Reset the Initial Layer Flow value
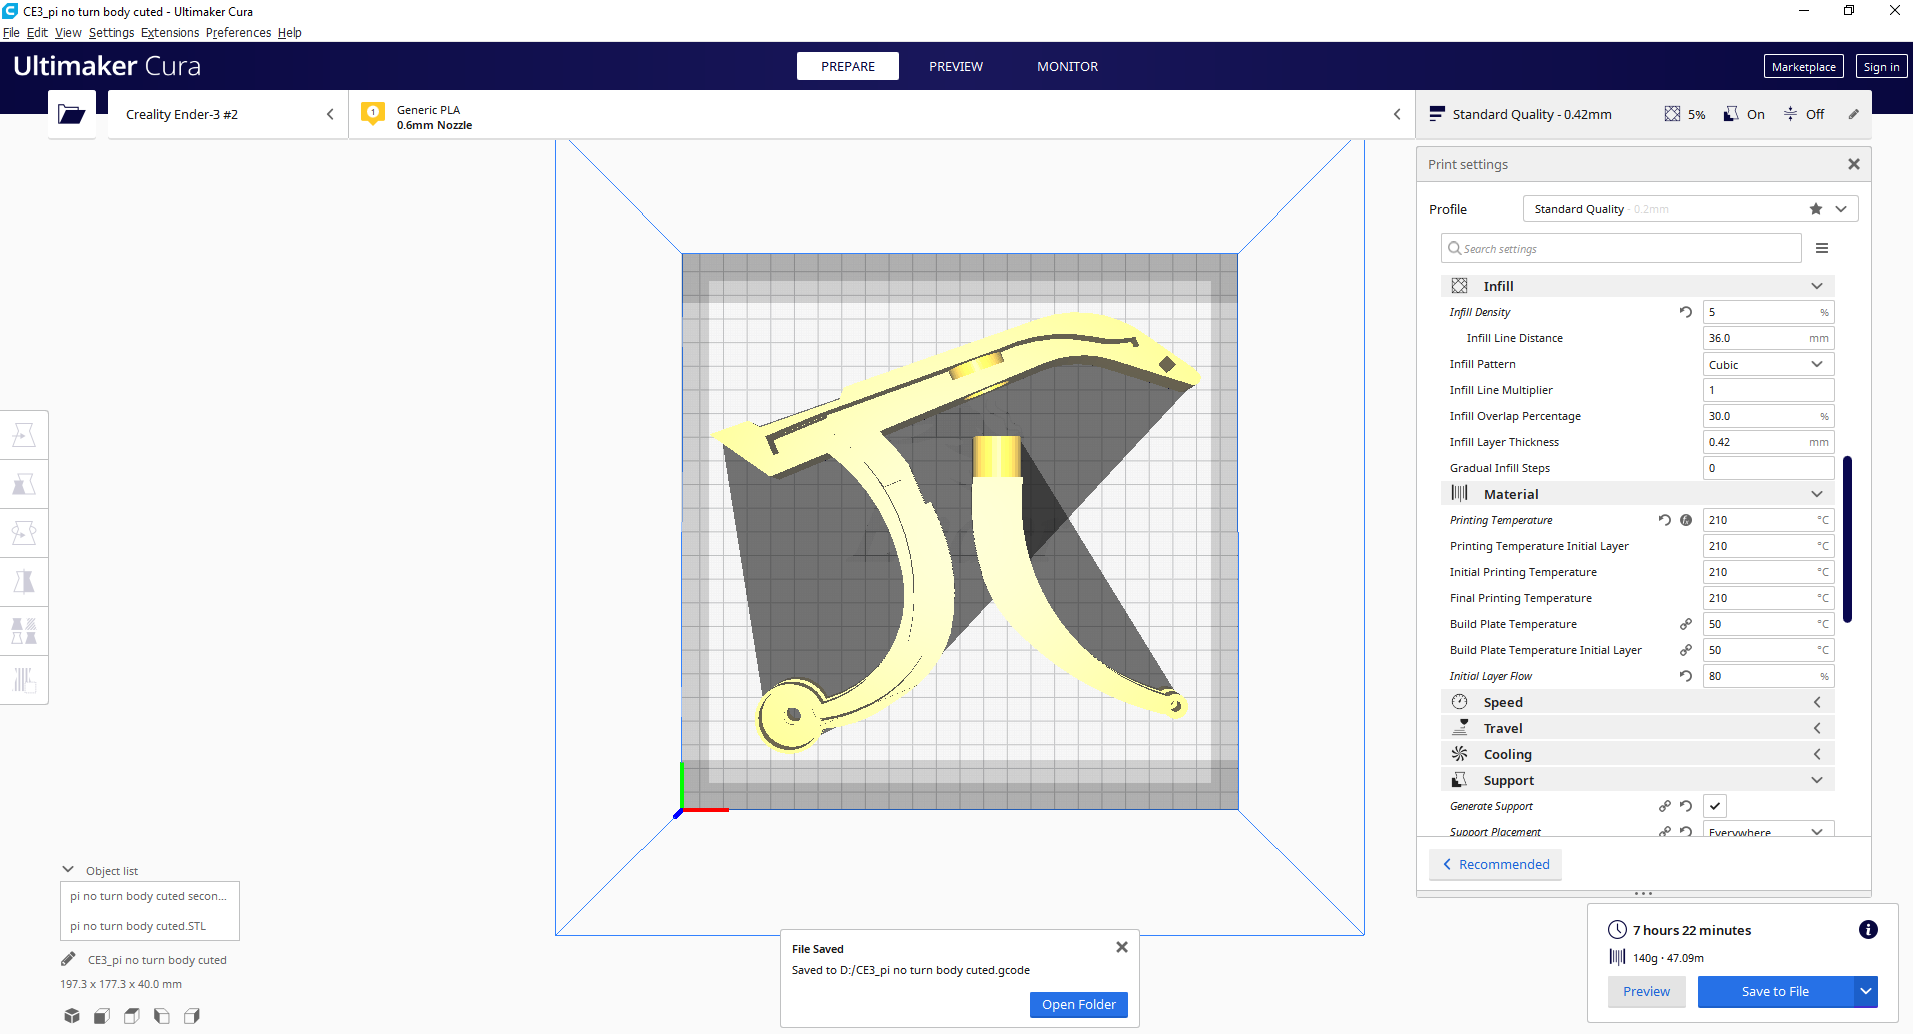 1686,676
